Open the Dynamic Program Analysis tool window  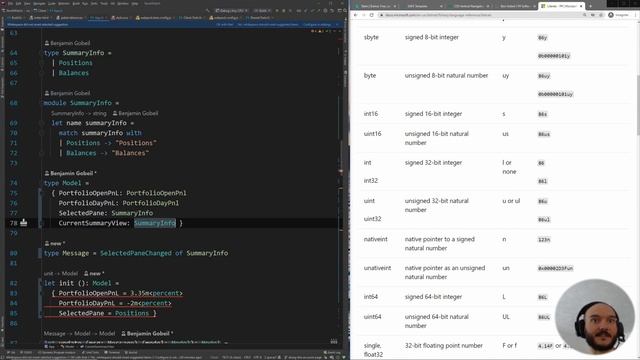pyautogui.click(x=57, y=352)
